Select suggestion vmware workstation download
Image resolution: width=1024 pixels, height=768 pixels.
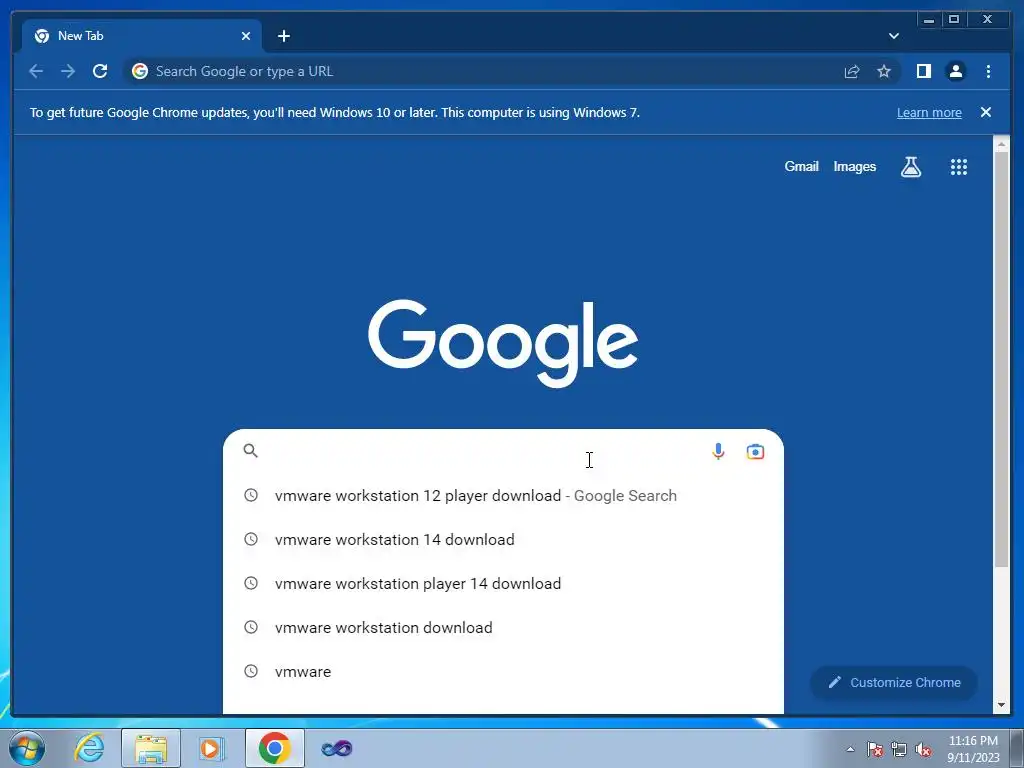click(503, 628)
